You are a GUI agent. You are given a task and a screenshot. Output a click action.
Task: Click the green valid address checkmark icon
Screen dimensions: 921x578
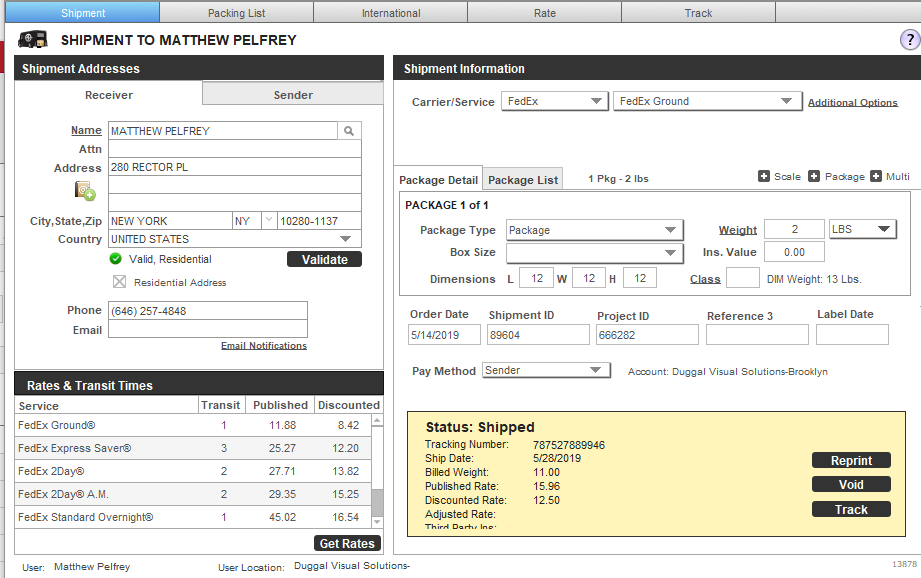tap(116, 259)
